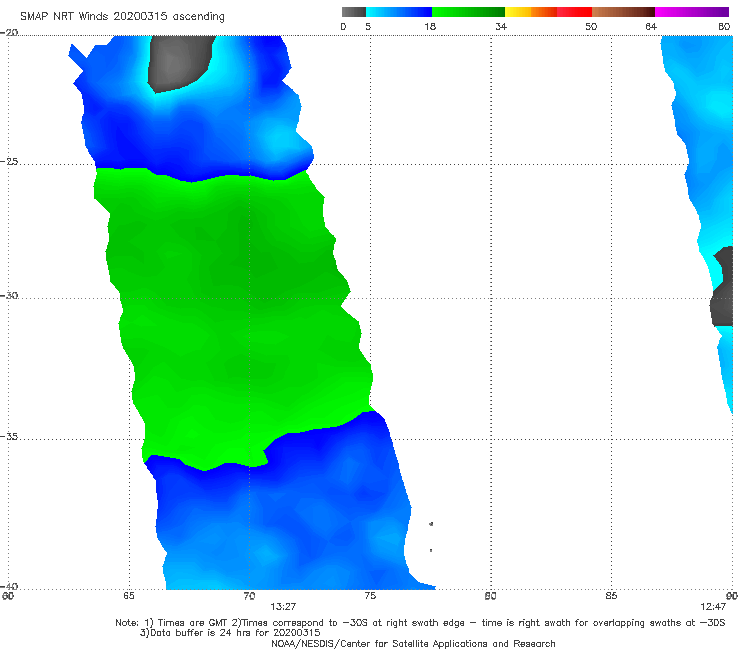
Task: Click the longitude label 75
Action: pyautogui.click(x=370, y=596)
